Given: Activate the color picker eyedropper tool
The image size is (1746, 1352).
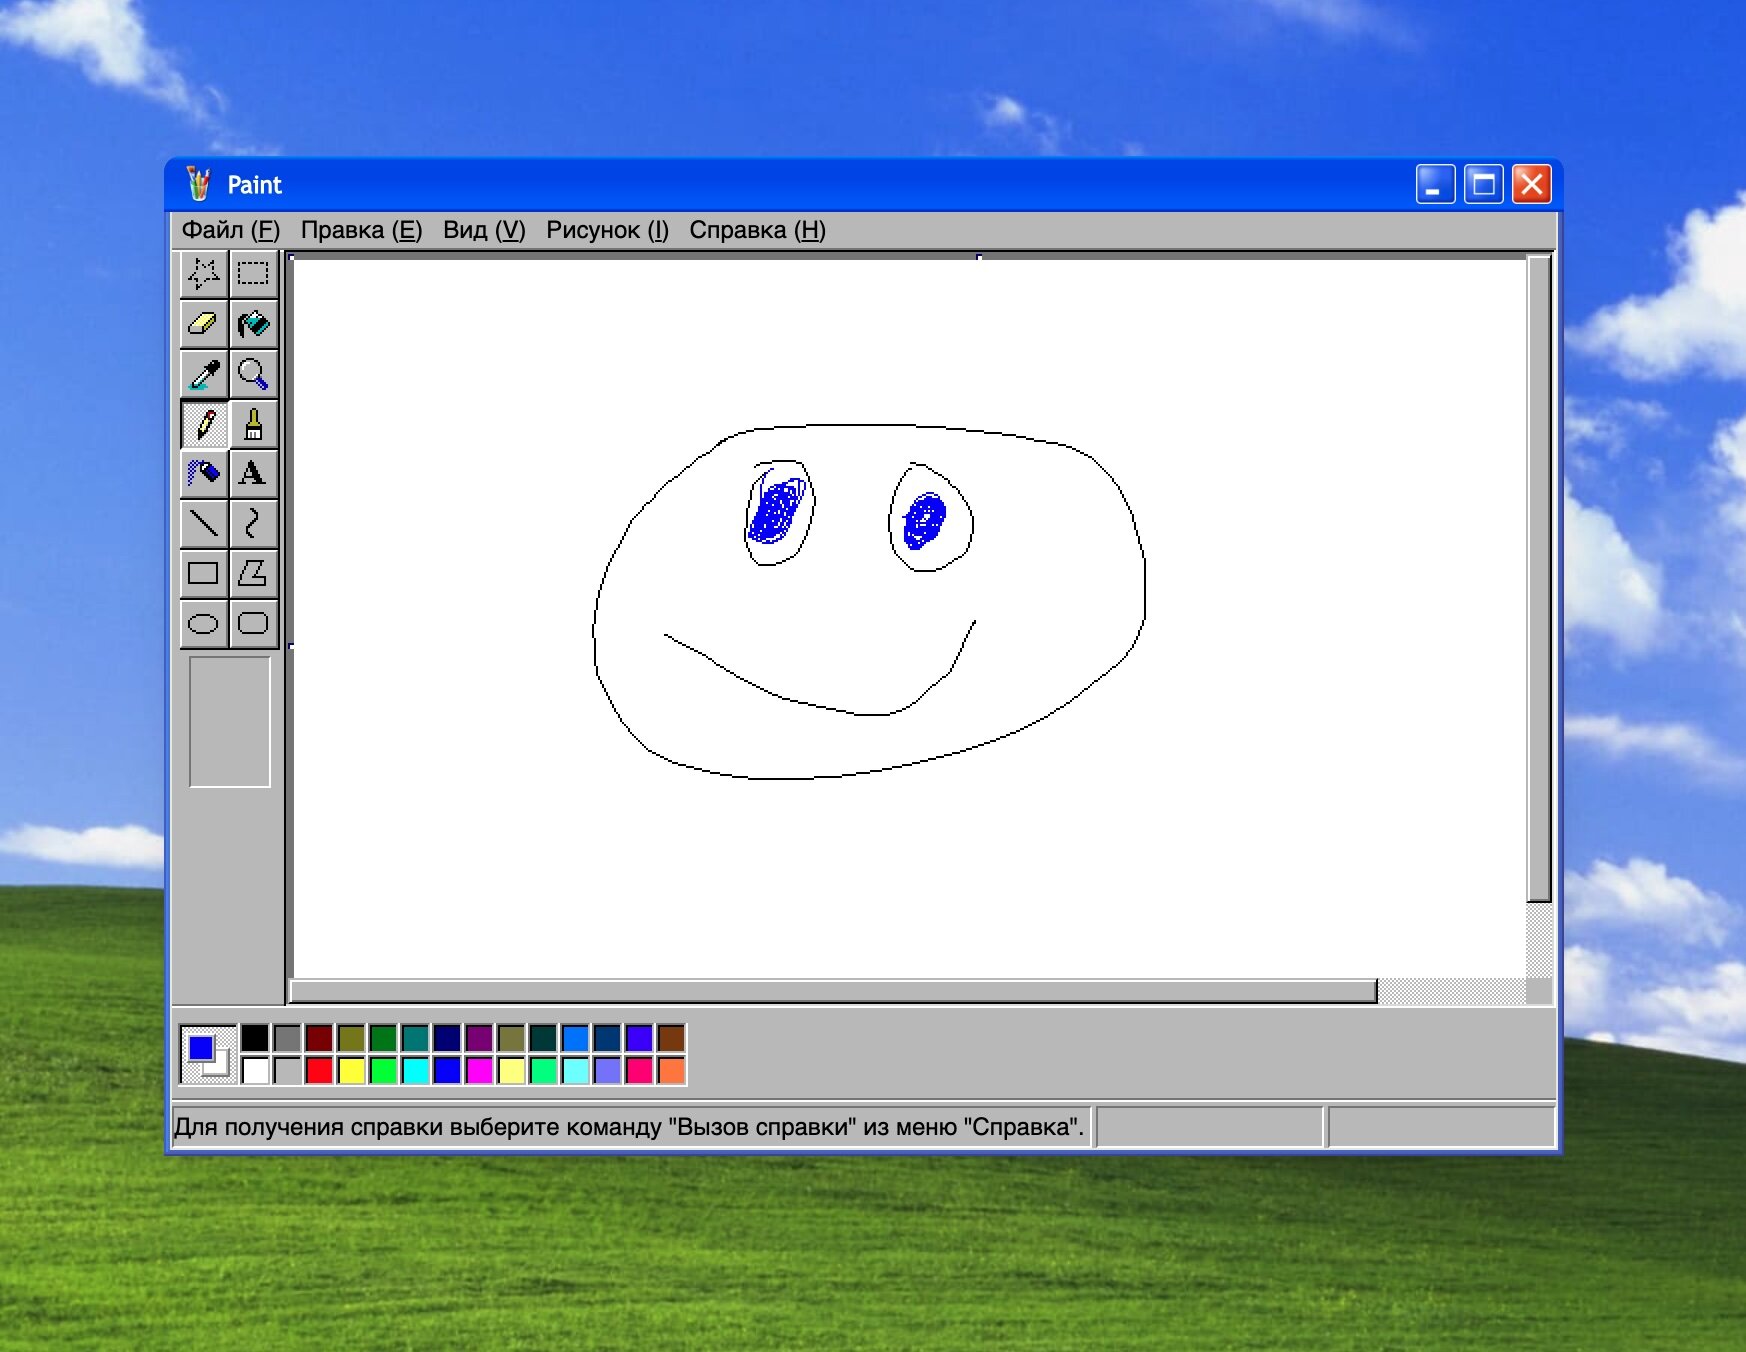Looking at the screenshot, I should pyautogui.click(x=204, y=374).
